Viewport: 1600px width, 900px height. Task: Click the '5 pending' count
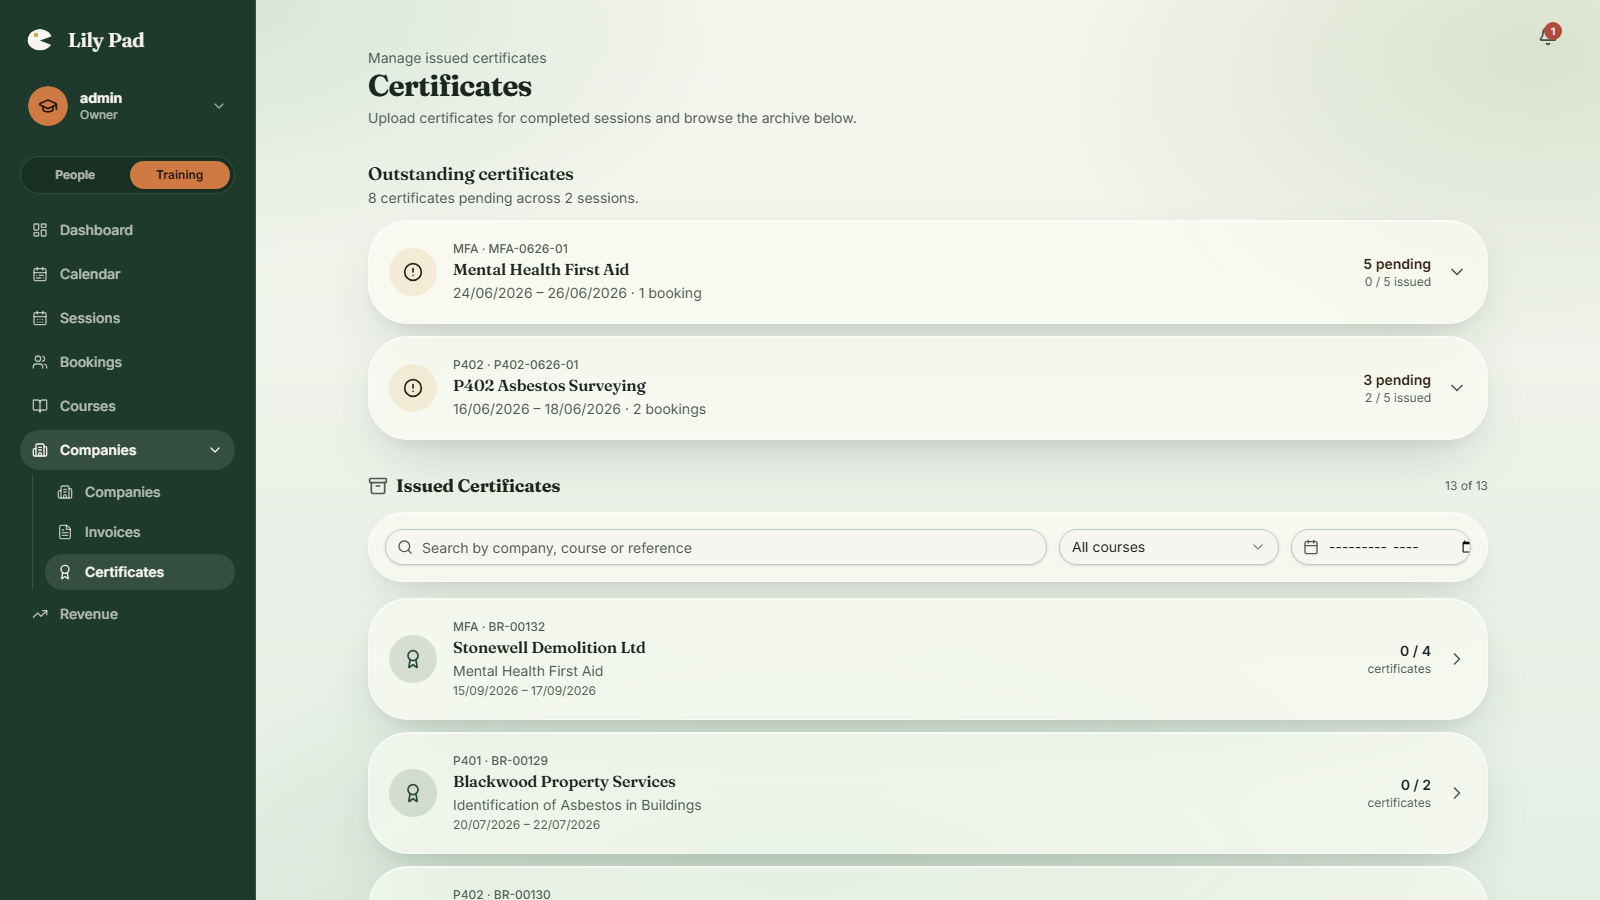[x=1397, y=264]
